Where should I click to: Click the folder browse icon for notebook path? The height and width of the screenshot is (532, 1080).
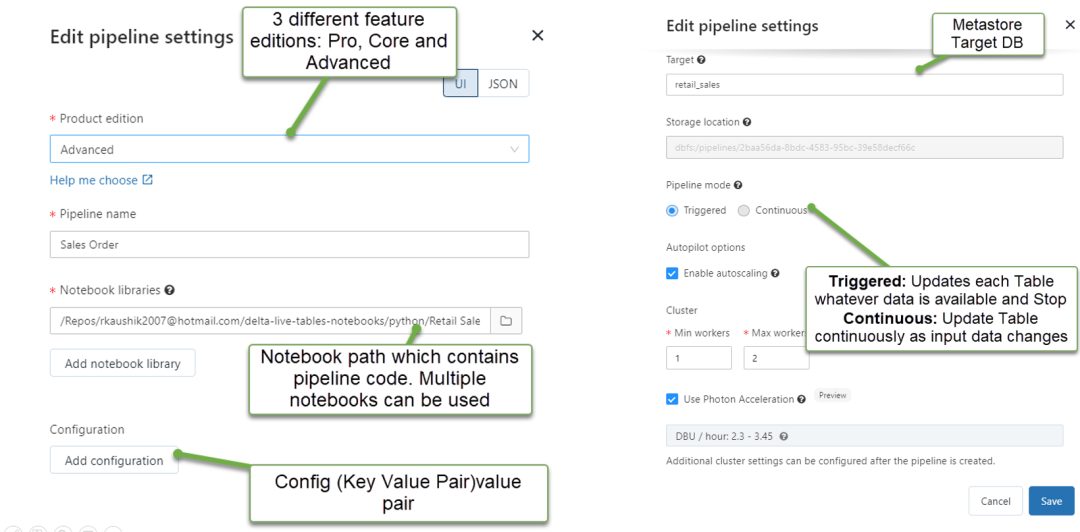tap(506, 321)
